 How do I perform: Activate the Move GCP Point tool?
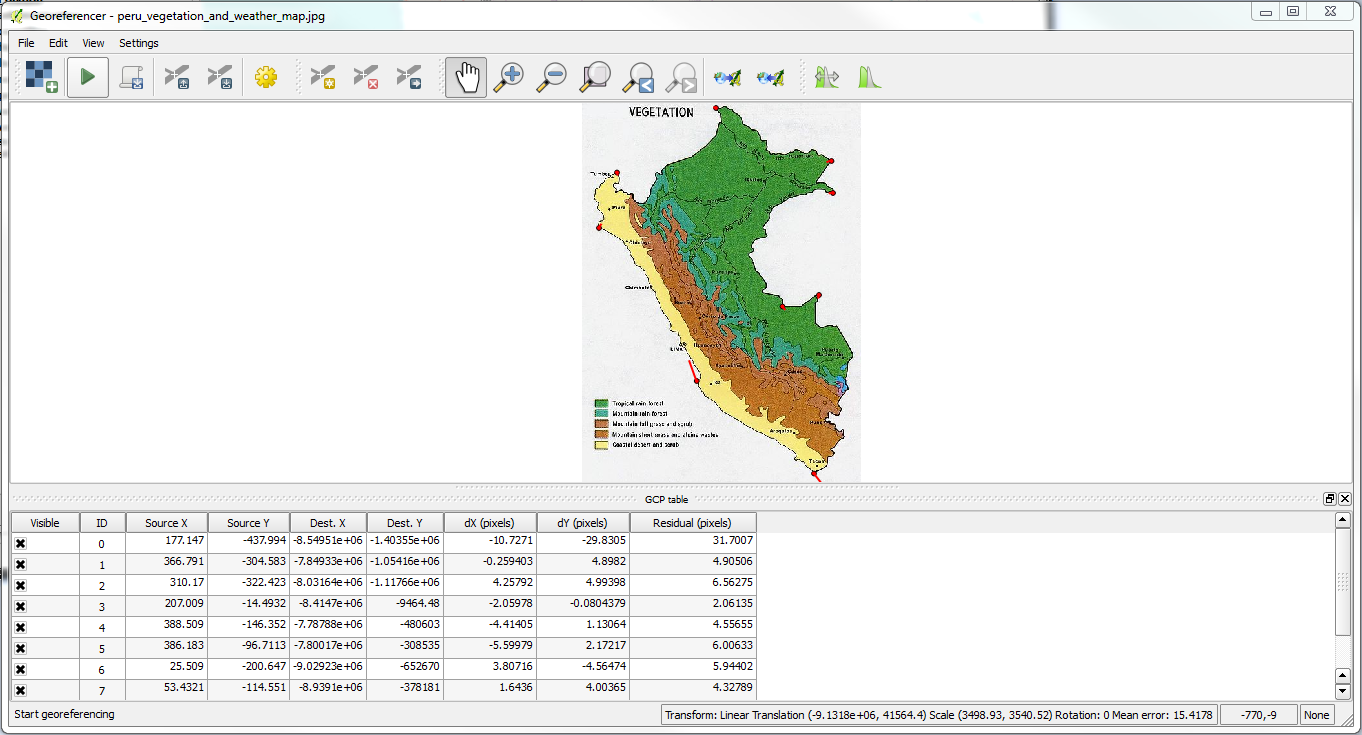409,77
